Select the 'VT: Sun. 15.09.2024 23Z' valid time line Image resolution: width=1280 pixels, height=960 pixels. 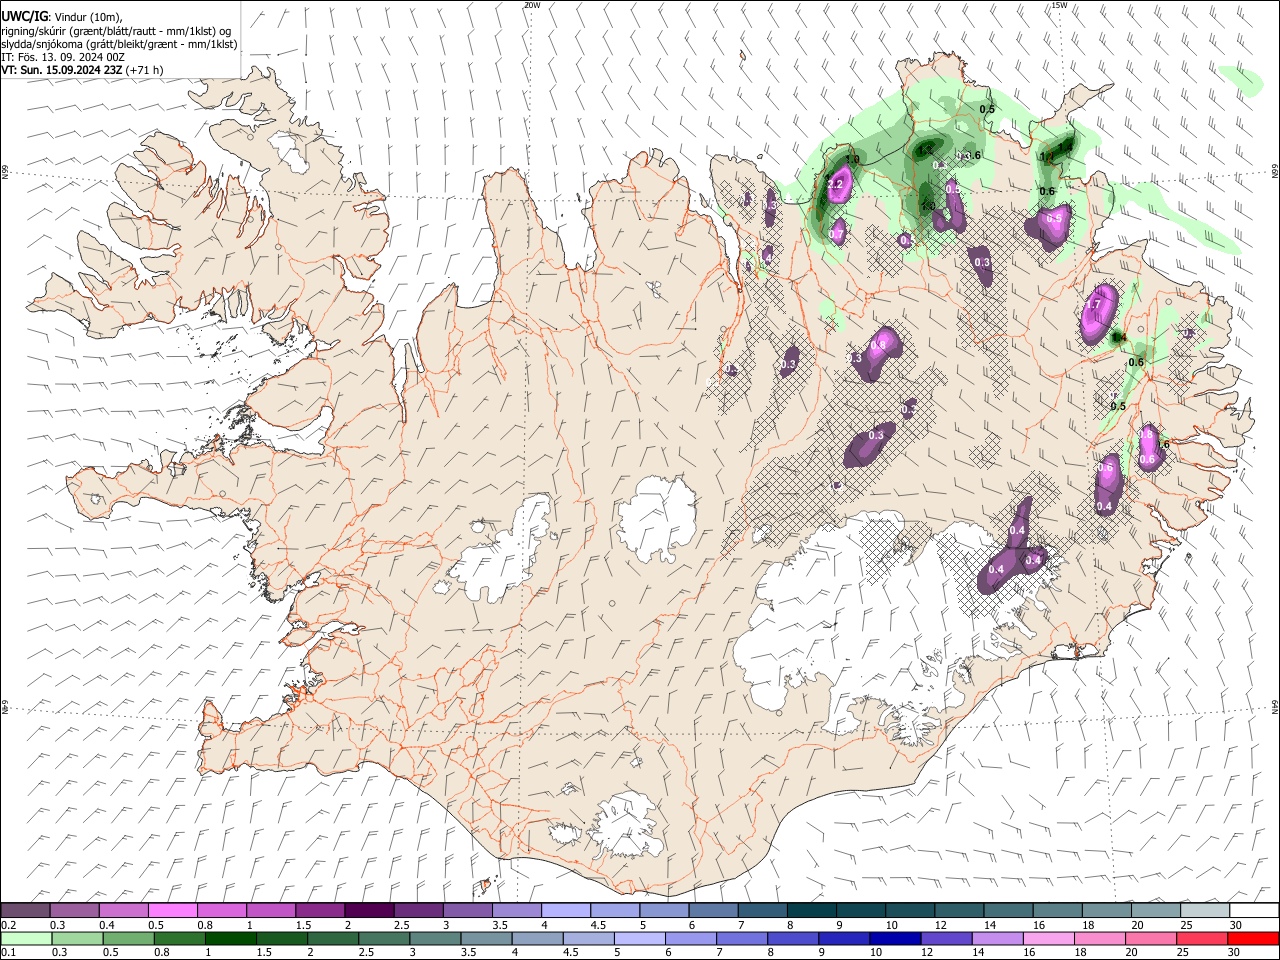click(x=62, y=70)
